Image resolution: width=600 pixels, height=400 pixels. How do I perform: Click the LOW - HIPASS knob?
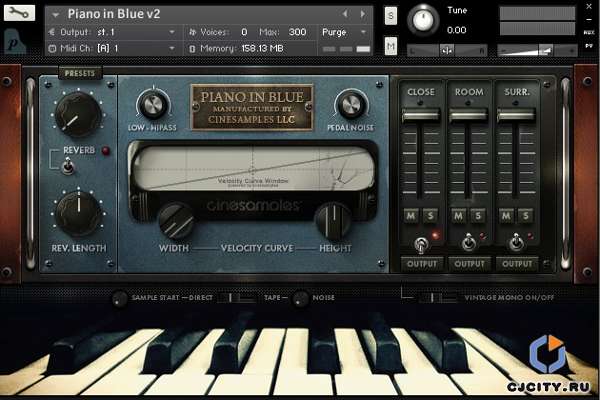[153, 104]
